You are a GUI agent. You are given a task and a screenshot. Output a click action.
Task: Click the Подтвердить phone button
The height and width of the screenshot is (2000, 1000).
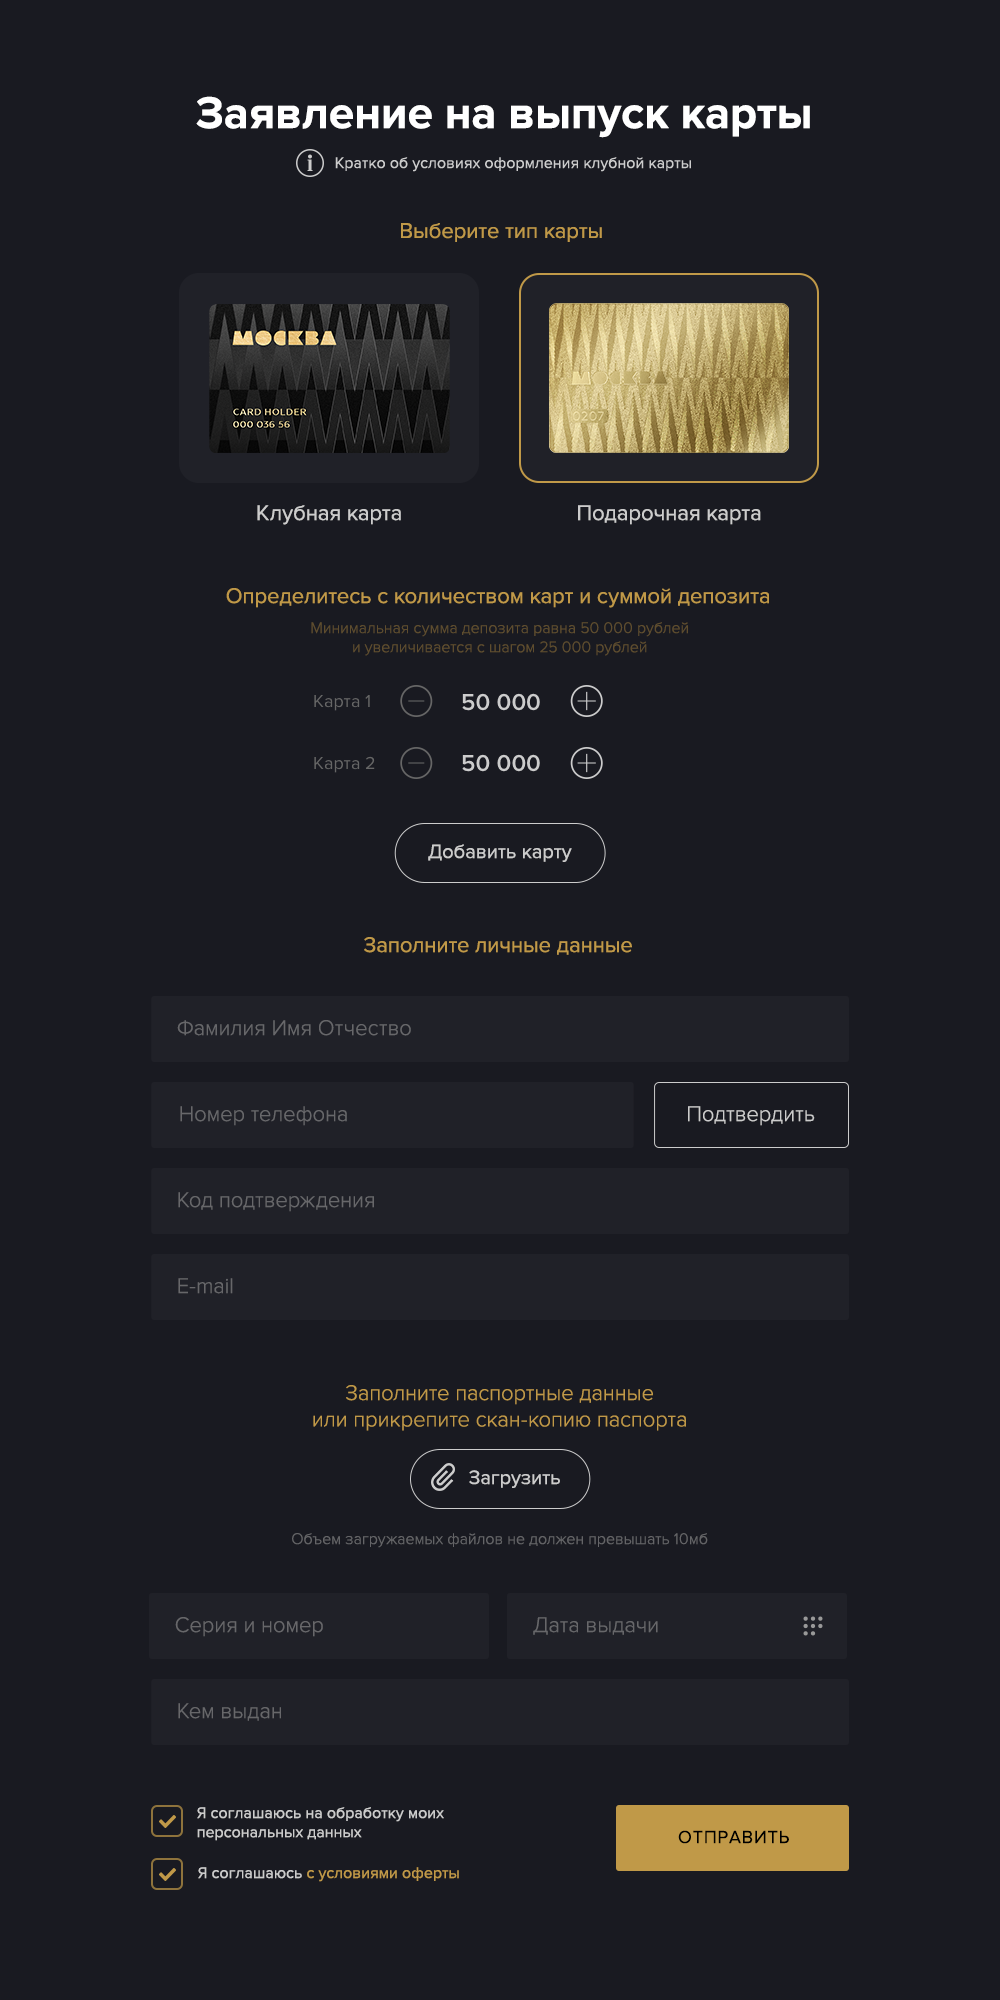(751, 1115)
